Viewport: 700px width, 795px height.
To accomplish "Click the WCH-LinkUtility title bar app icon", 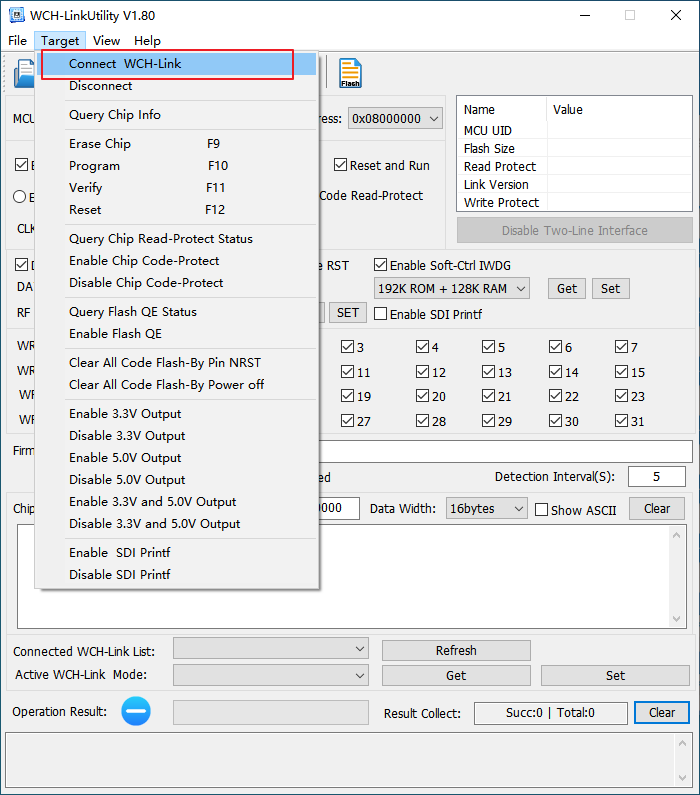I will [x=15, y=15].
